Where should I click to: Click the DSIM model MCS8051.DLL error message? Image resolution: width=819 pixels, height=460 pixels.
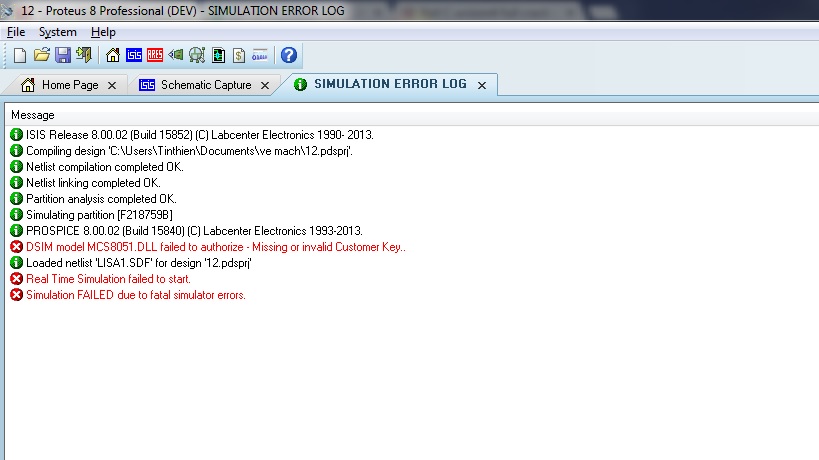coord(216,247)
